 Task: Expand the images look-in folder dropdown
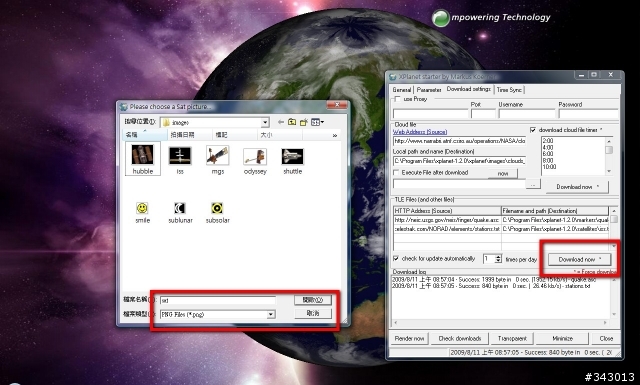[x=265, y=122]
